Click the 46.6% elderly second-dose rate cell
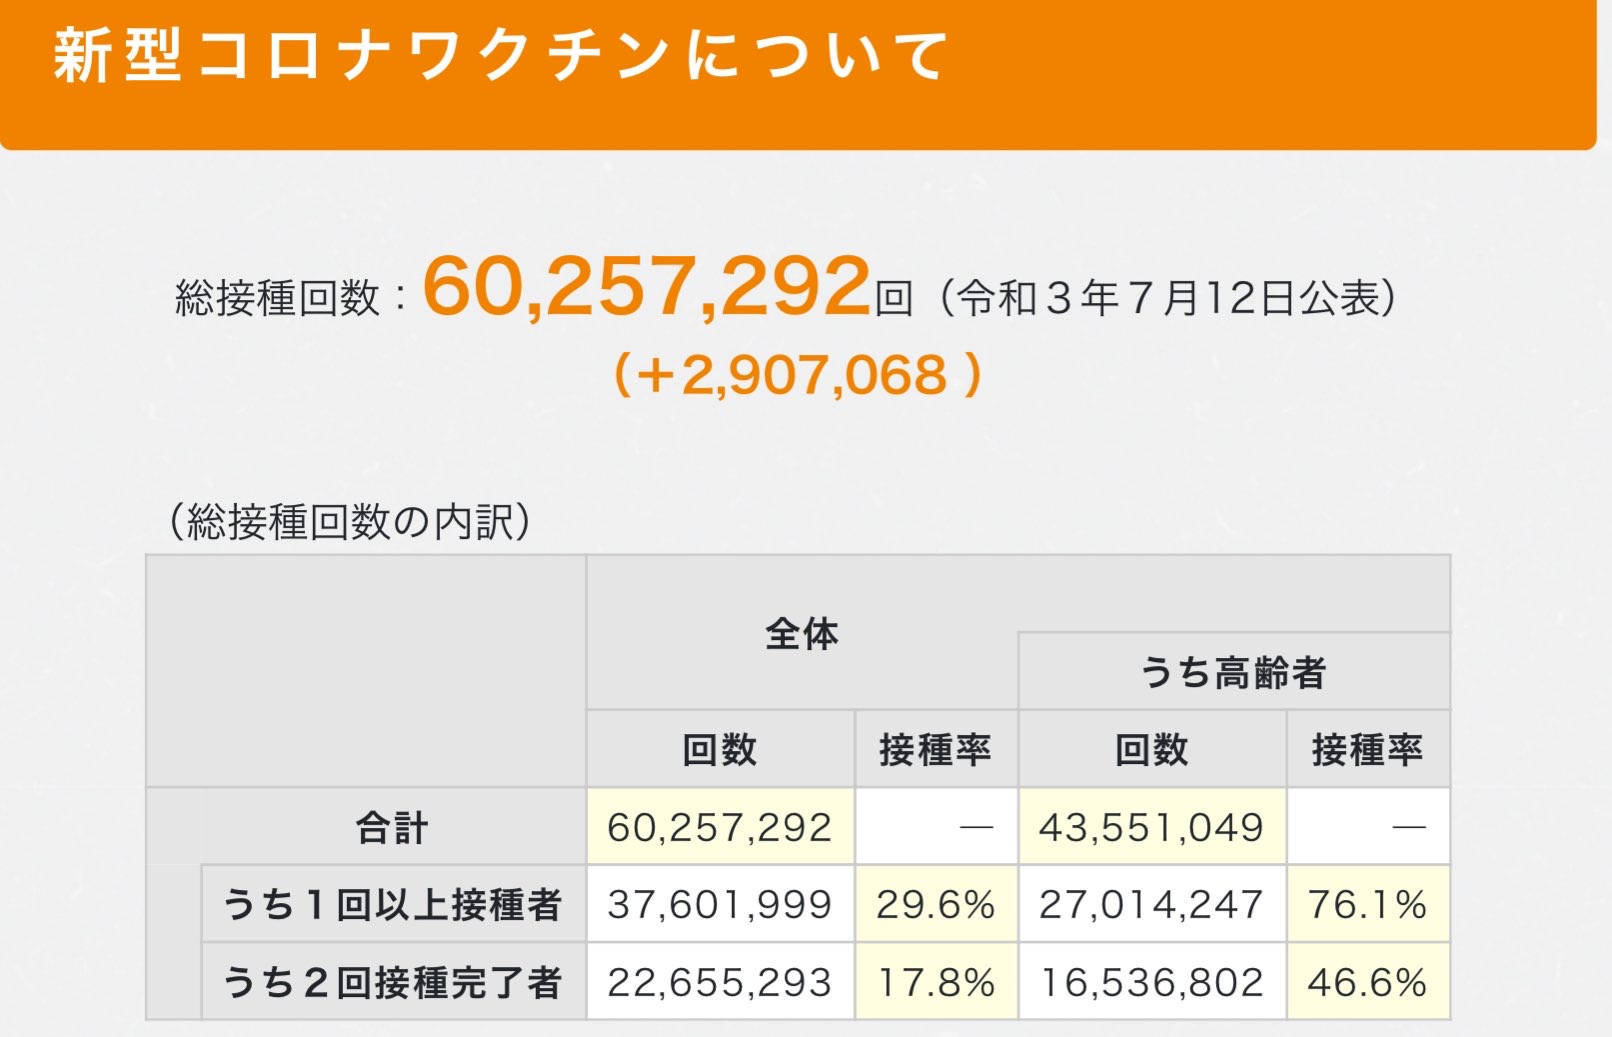 (x=1368, y=982)
